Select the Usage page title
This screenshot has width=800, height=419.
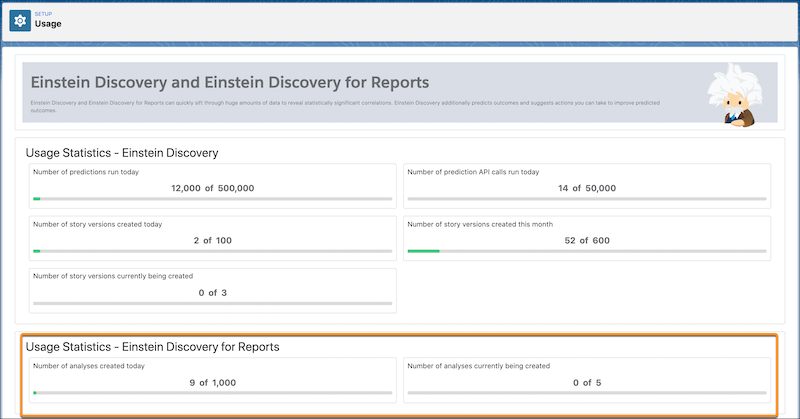point(48,24)
